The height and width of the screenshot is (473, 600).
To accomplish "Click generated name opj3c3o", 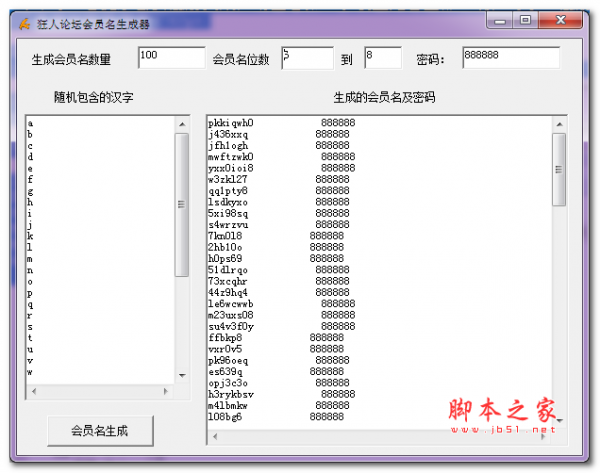I will [228, 383].
